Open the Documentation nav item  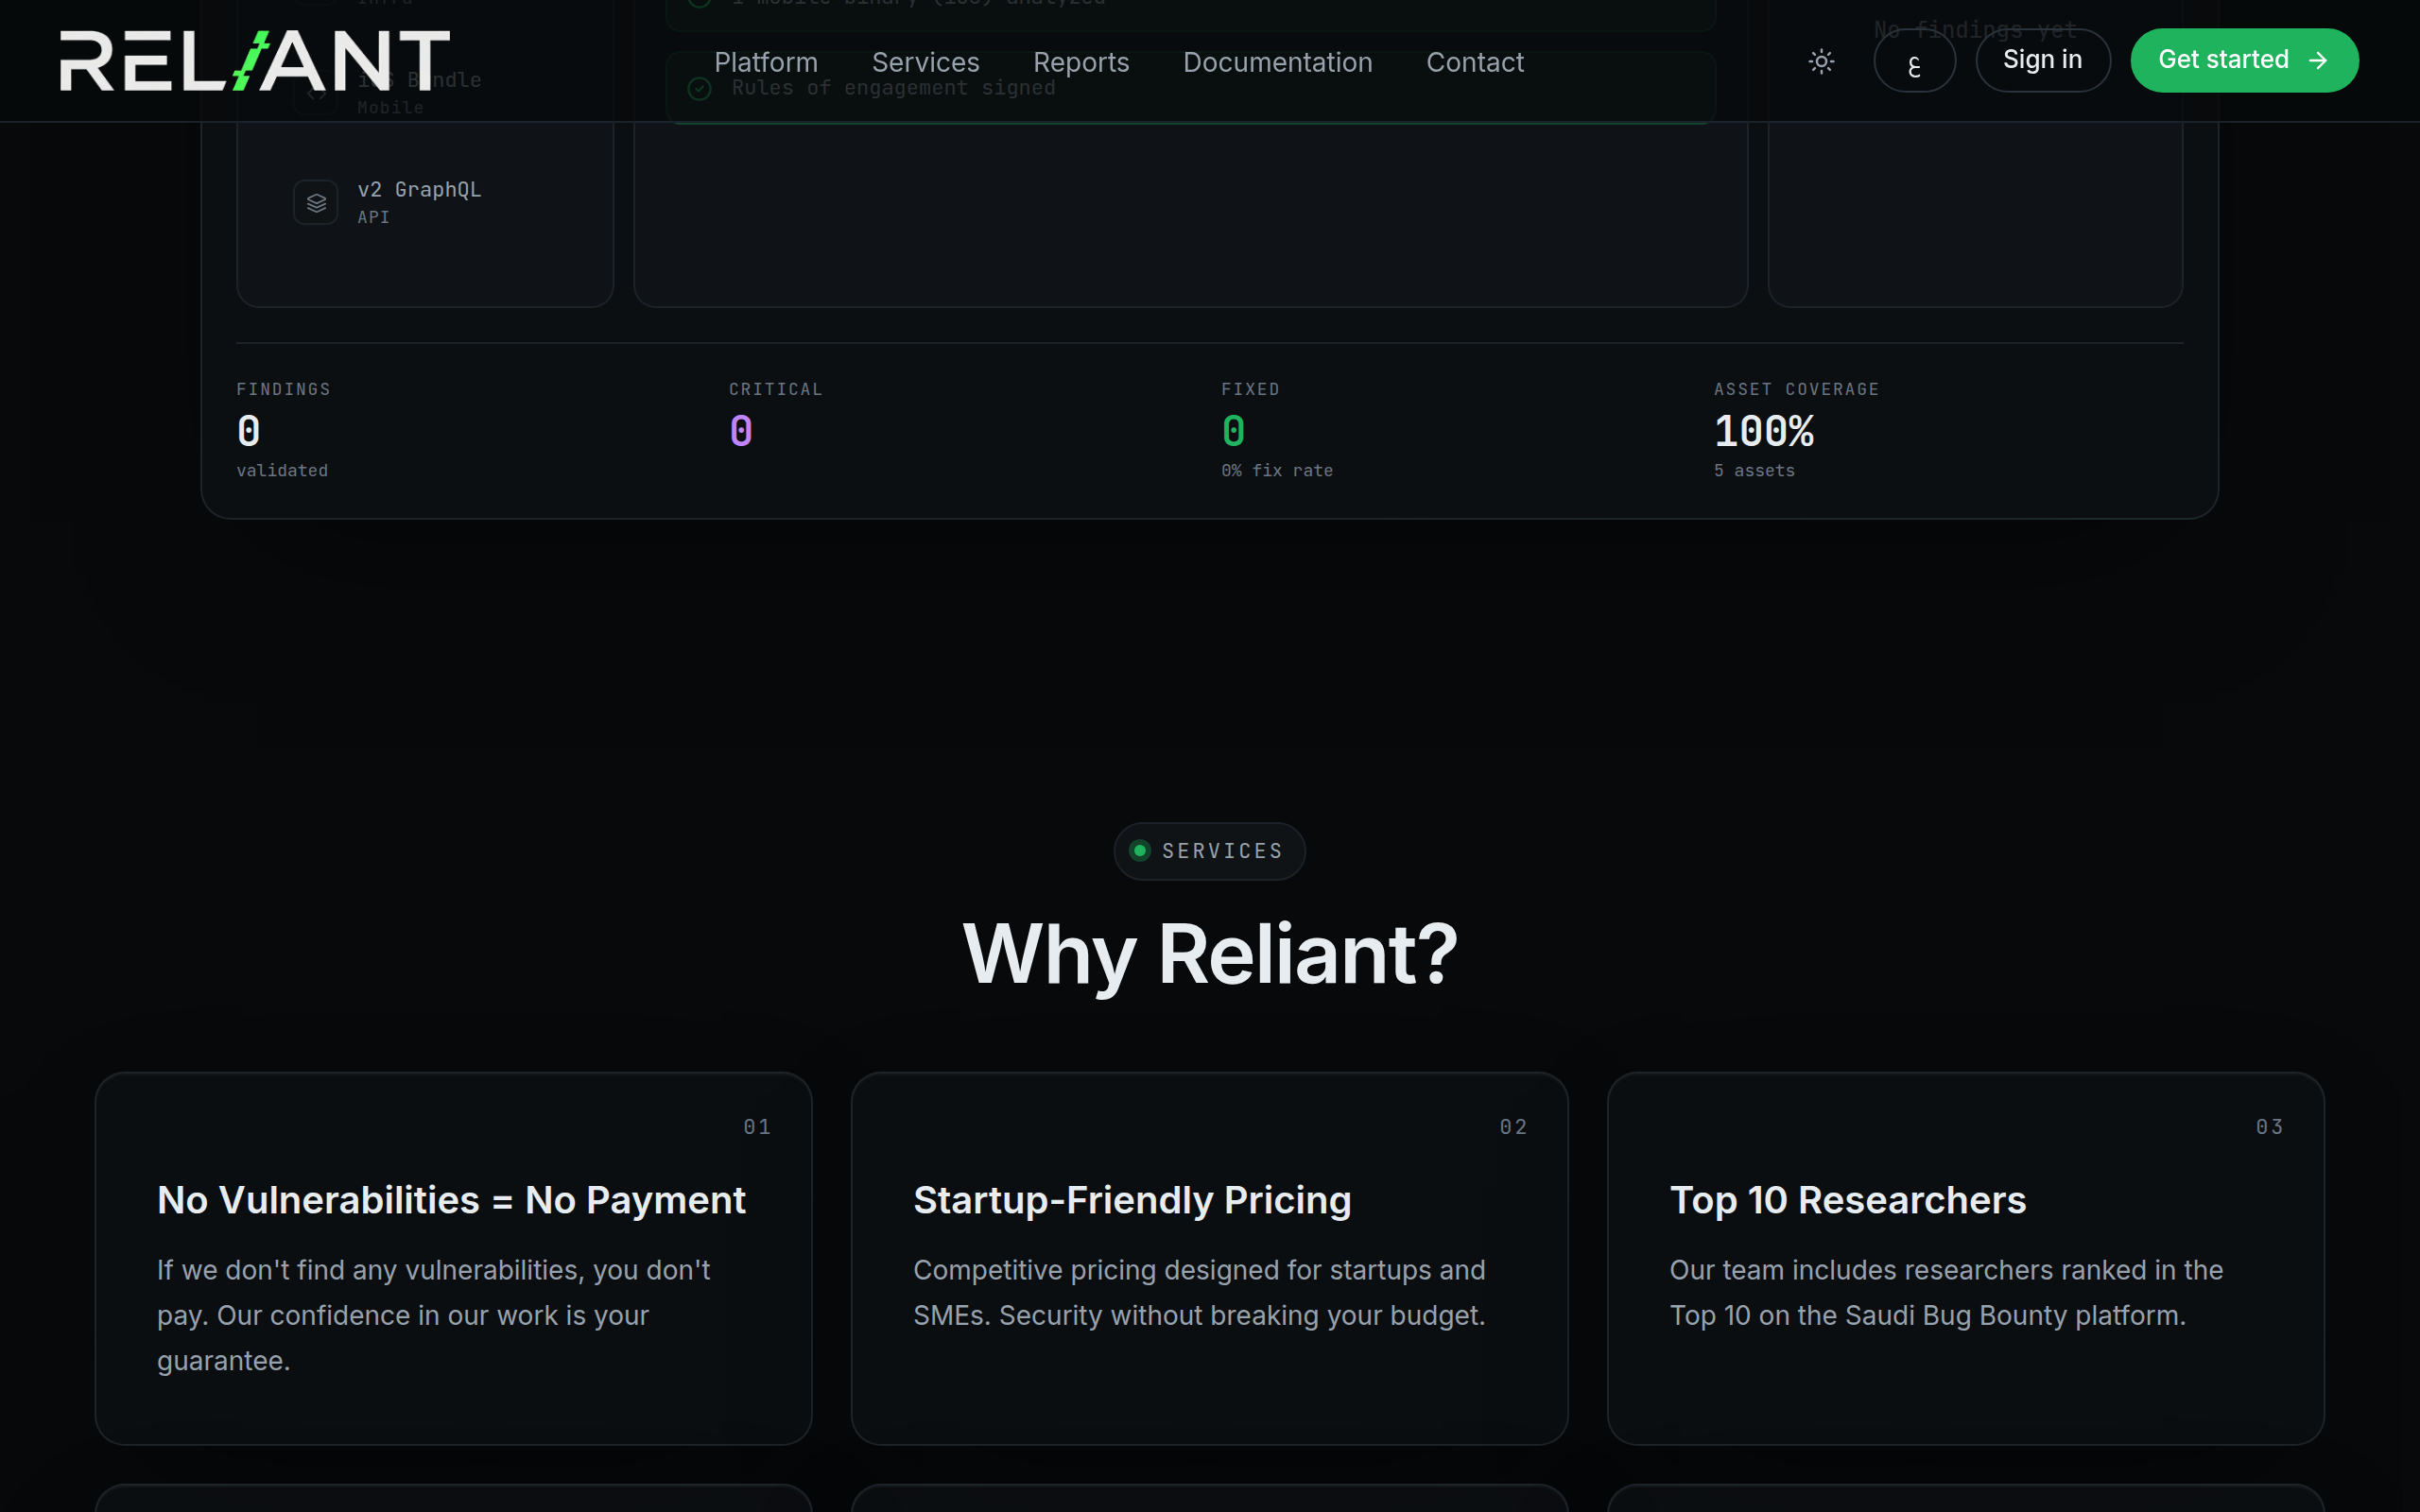click(1277, 62)
